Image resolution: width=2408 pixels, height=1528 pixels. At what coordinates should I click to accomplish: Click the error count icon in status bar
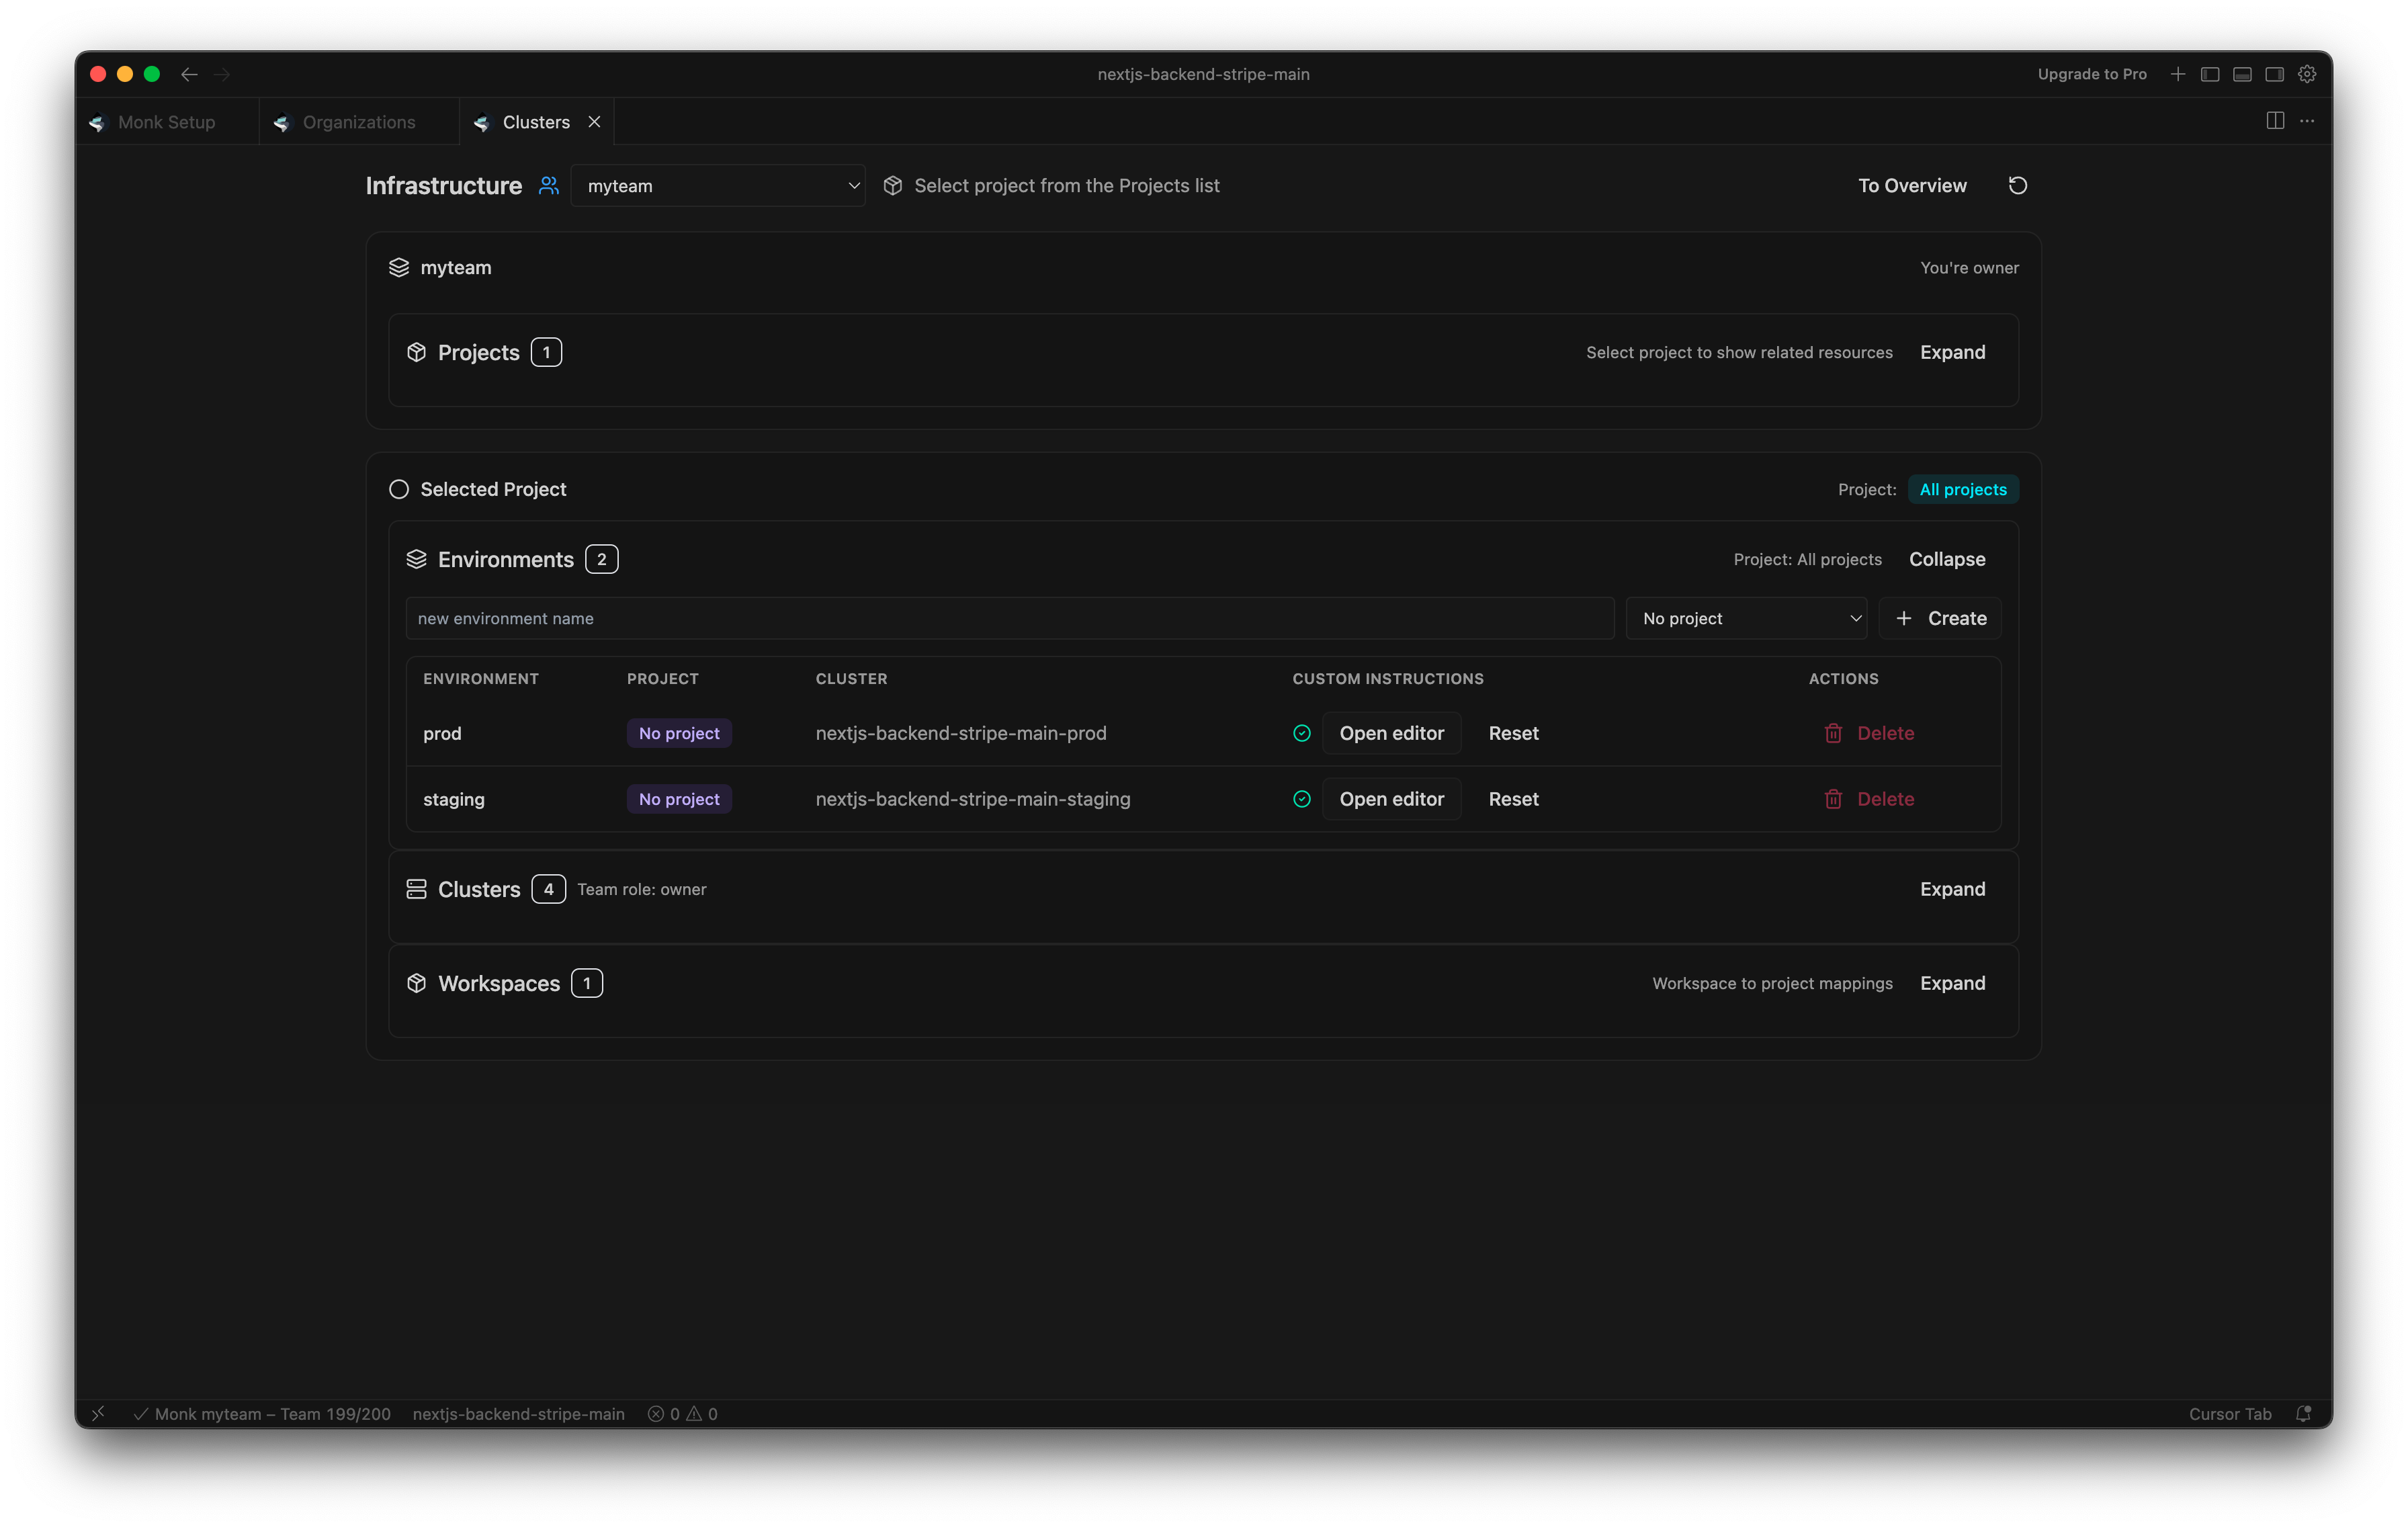656,1414
